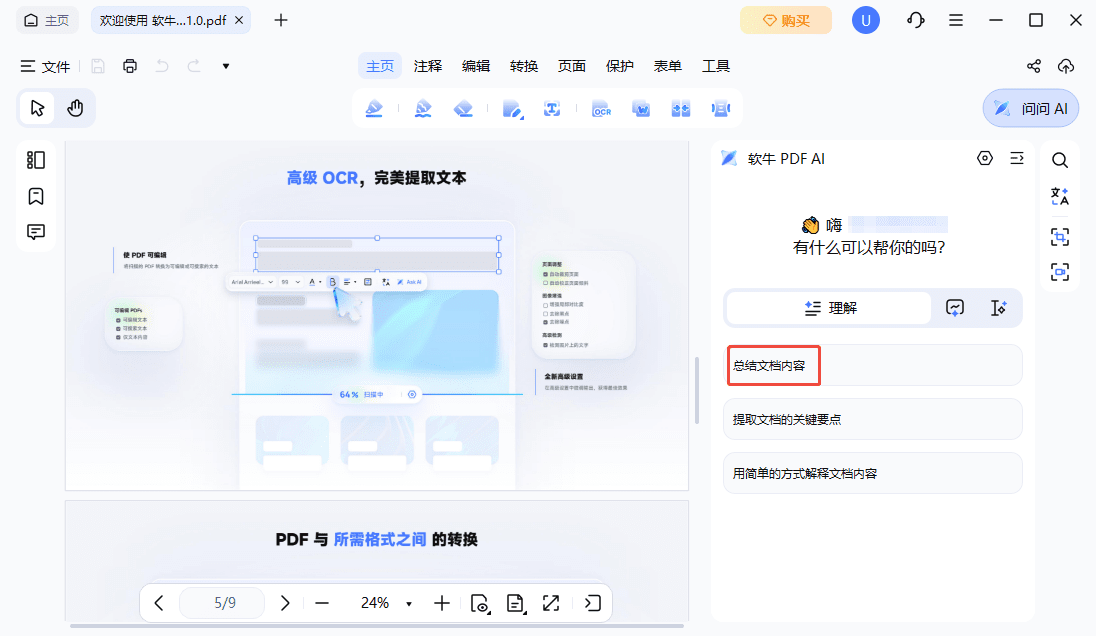
Task: Select the eraser tool icon
Action: pos(463,108)
